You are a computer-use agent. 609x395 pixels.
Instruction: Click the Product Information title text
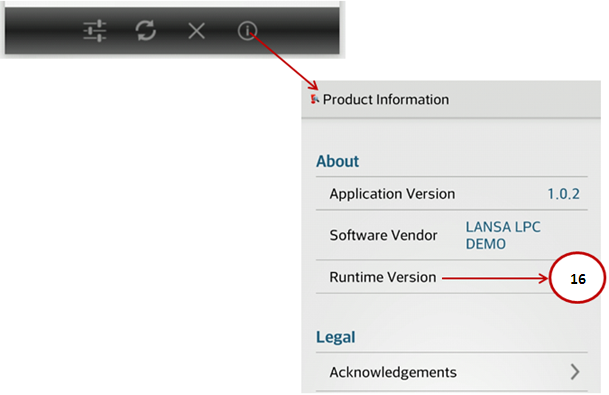[386, 100]
